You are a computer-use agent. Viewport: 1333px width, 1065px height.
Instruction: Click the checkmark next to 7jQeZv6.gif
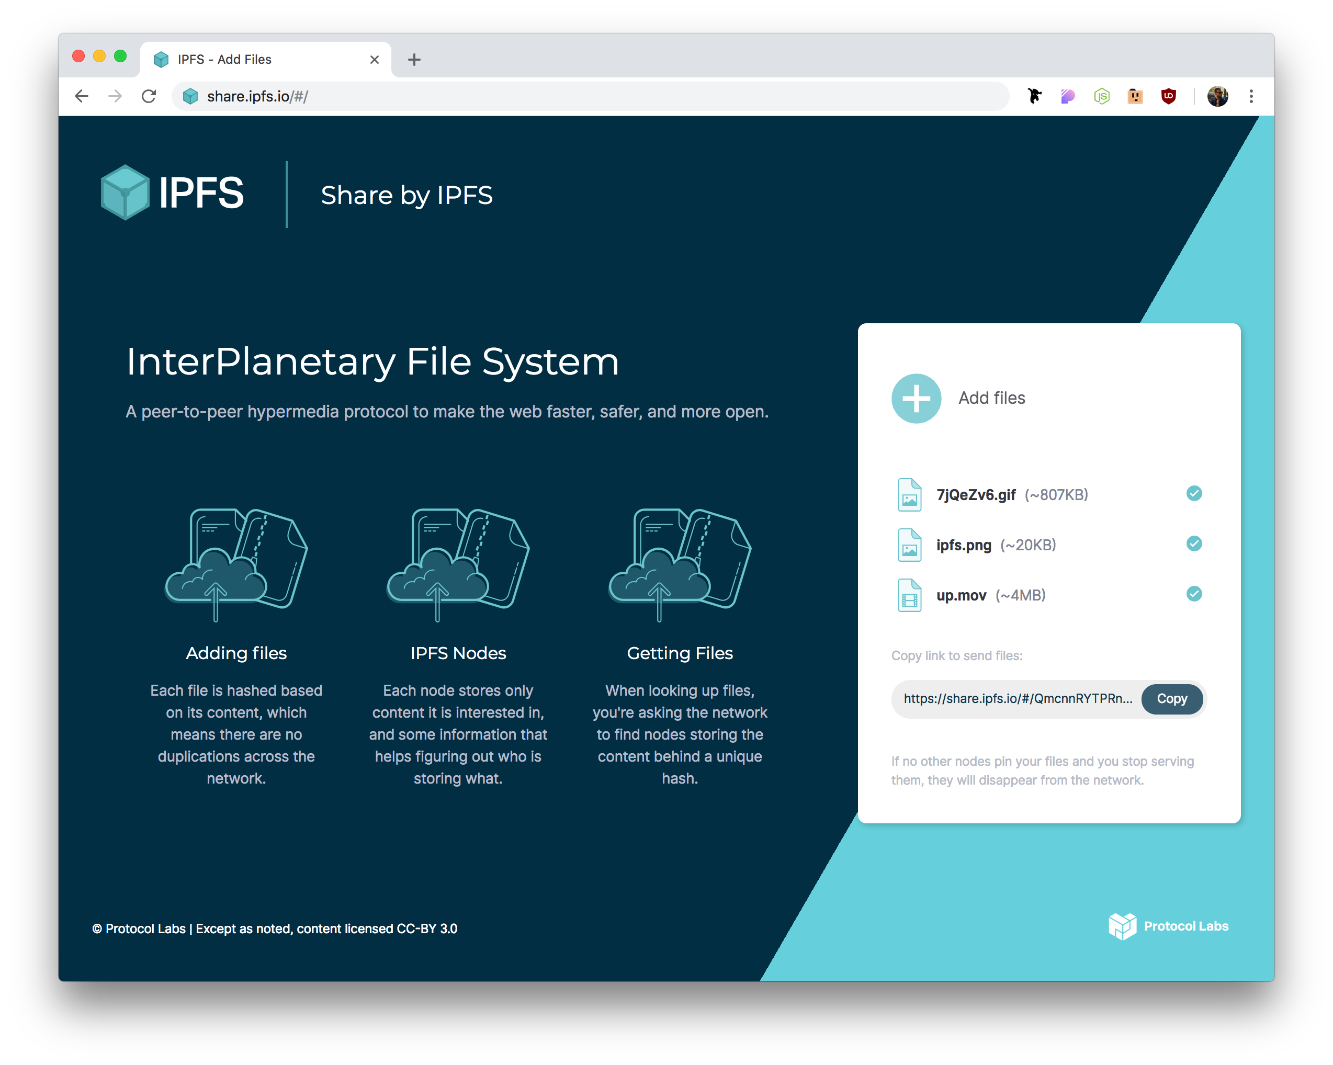(1194, 493)
